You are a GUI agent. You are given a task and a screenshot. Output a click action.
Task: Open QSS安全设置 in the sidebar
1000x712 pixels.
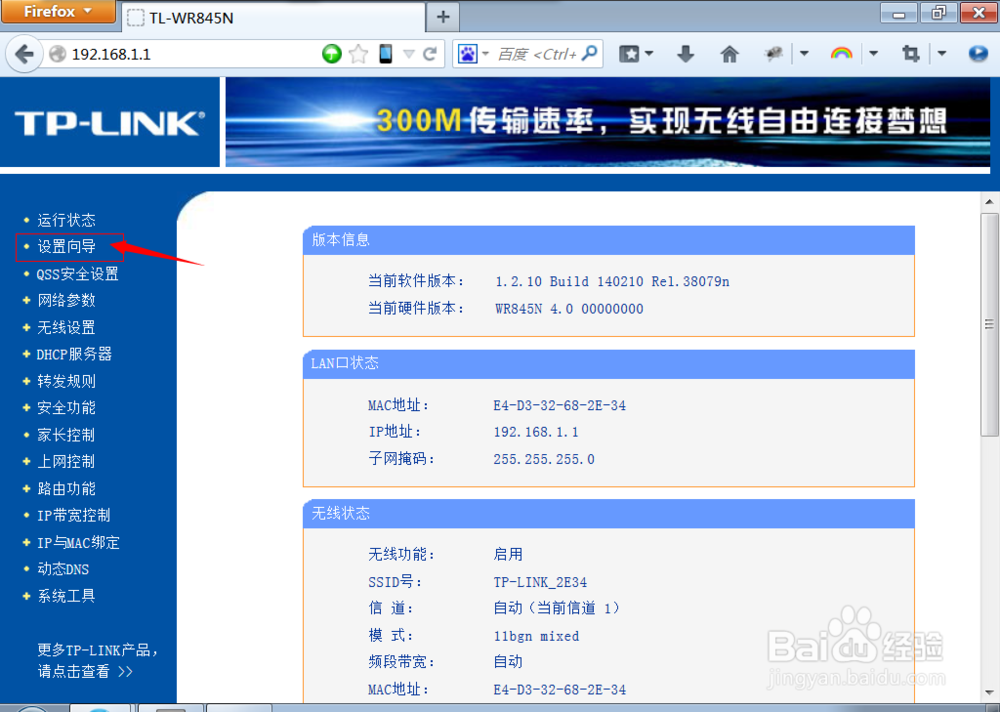pyautogui.click(x=77, y=274)
